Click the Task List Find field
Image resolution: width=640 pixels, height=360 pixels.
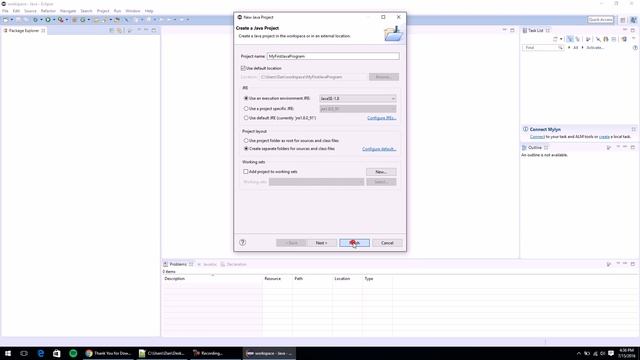click(x=542, y=48)
